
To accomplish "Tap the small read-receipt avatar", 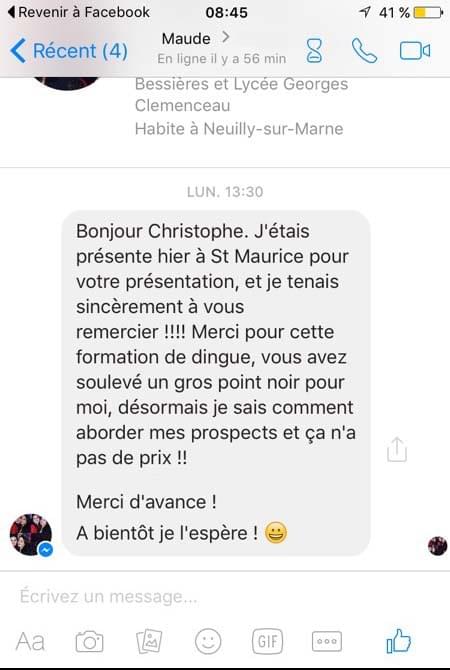I will pyautogui.click(x=438, y=546).
